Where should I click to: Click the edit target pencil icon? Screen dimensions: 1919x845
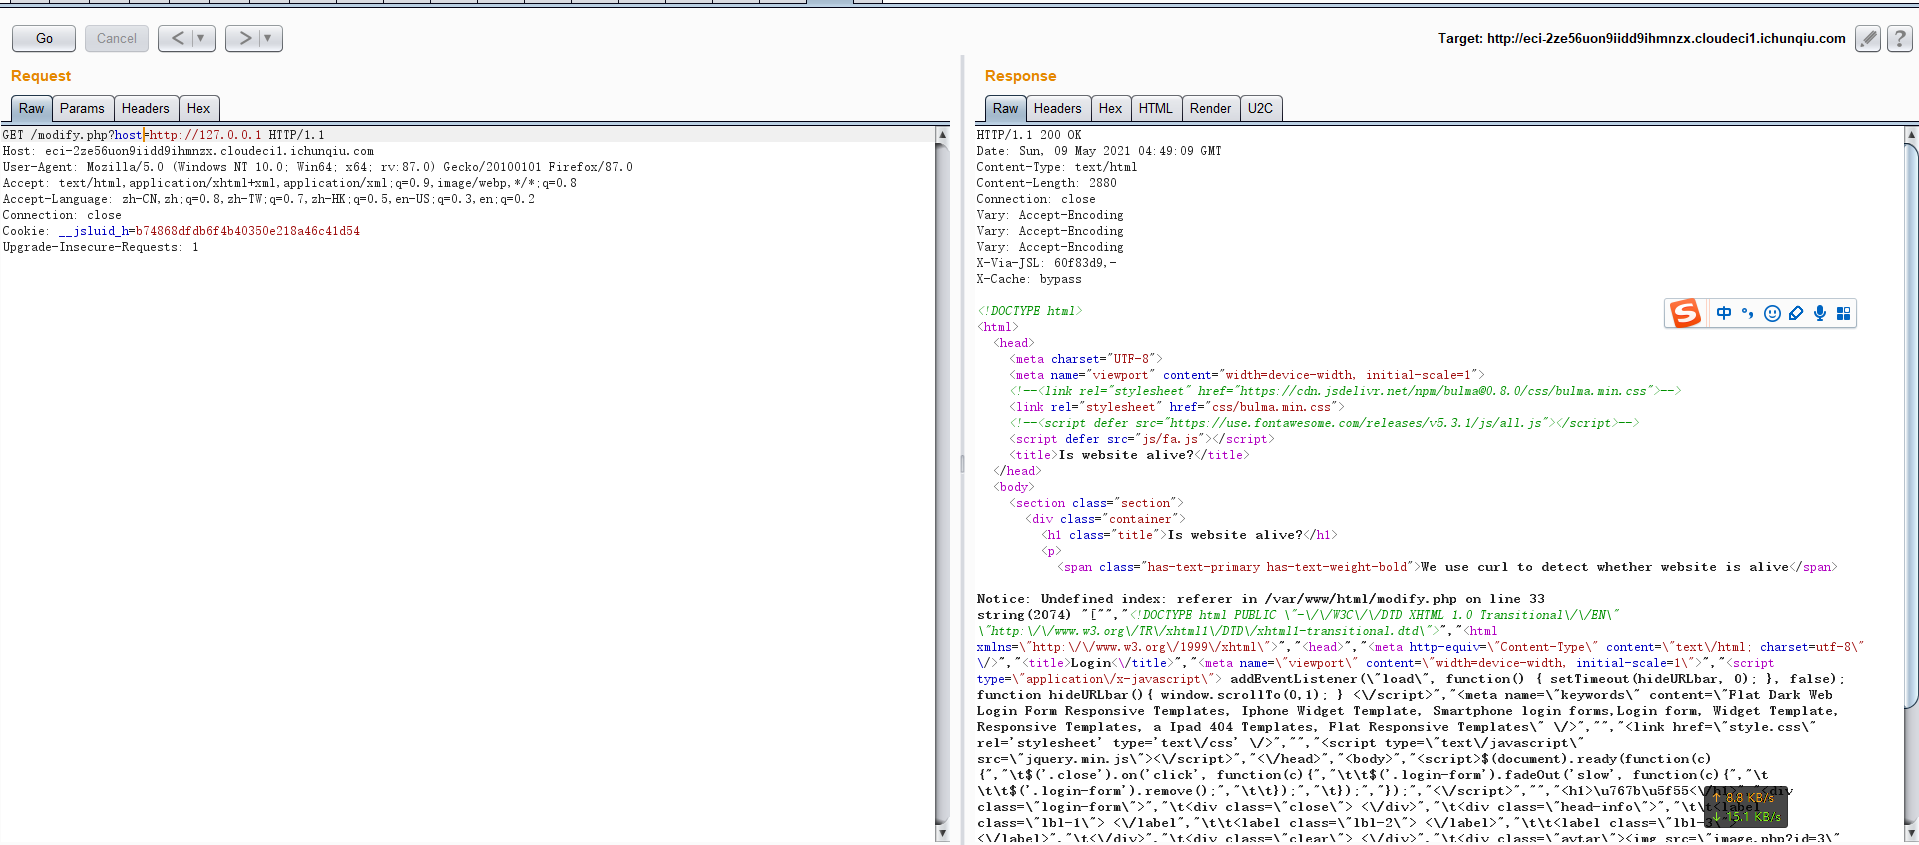point(1867,38)
